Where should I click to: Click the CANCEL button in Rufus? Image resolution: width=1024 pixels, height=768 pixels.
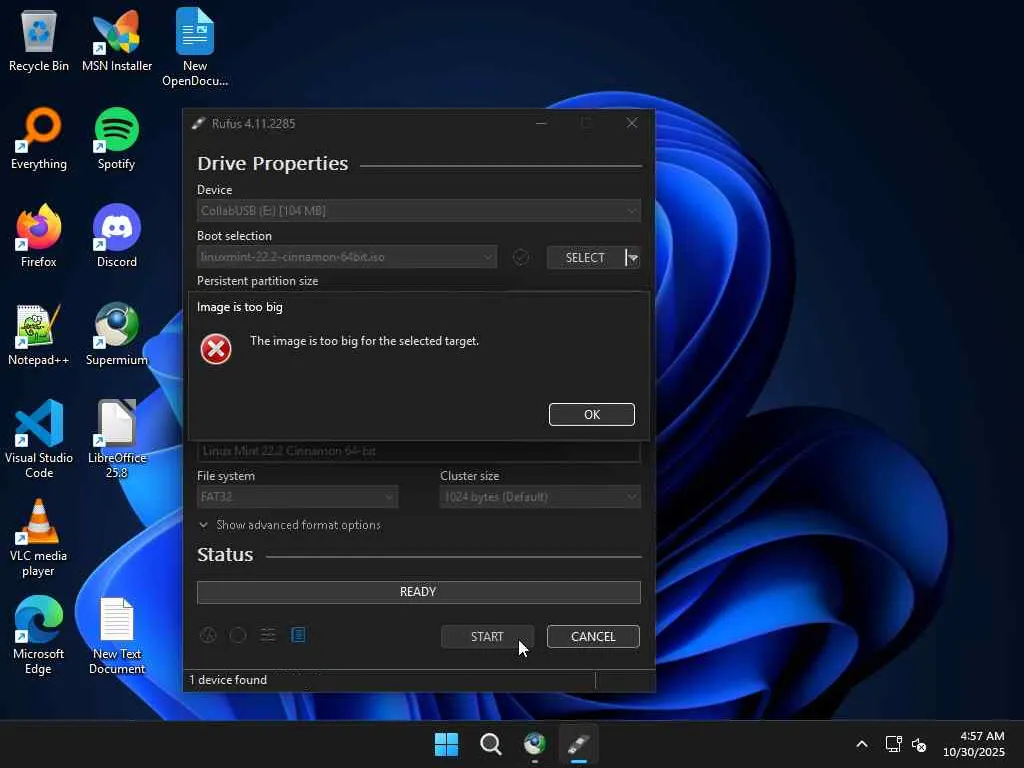tap(593, 637)
